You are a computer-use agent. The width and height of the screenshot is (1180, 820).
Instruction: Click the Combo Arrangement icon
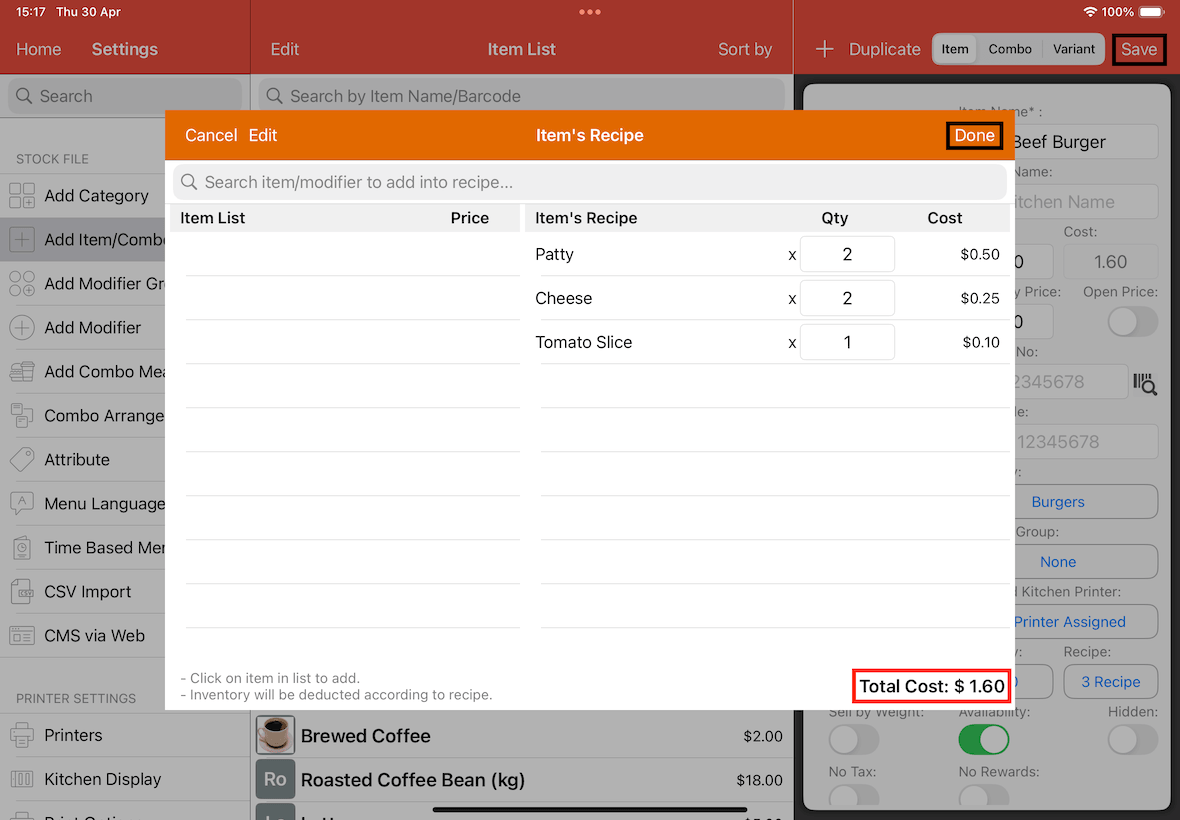(x=22, y=416)
